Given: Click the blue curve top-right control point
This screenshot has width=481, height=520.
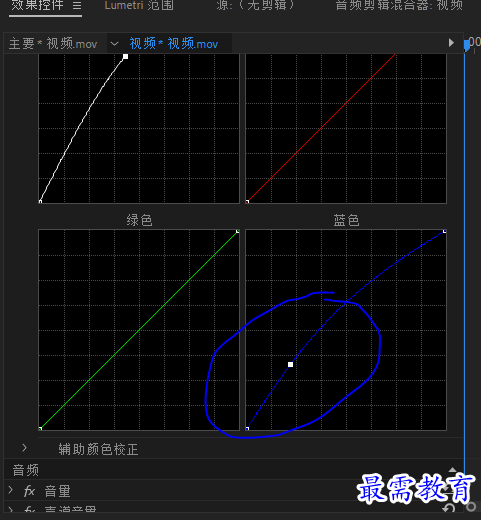Looking at the screenshot, I should (x=445, y=231).
